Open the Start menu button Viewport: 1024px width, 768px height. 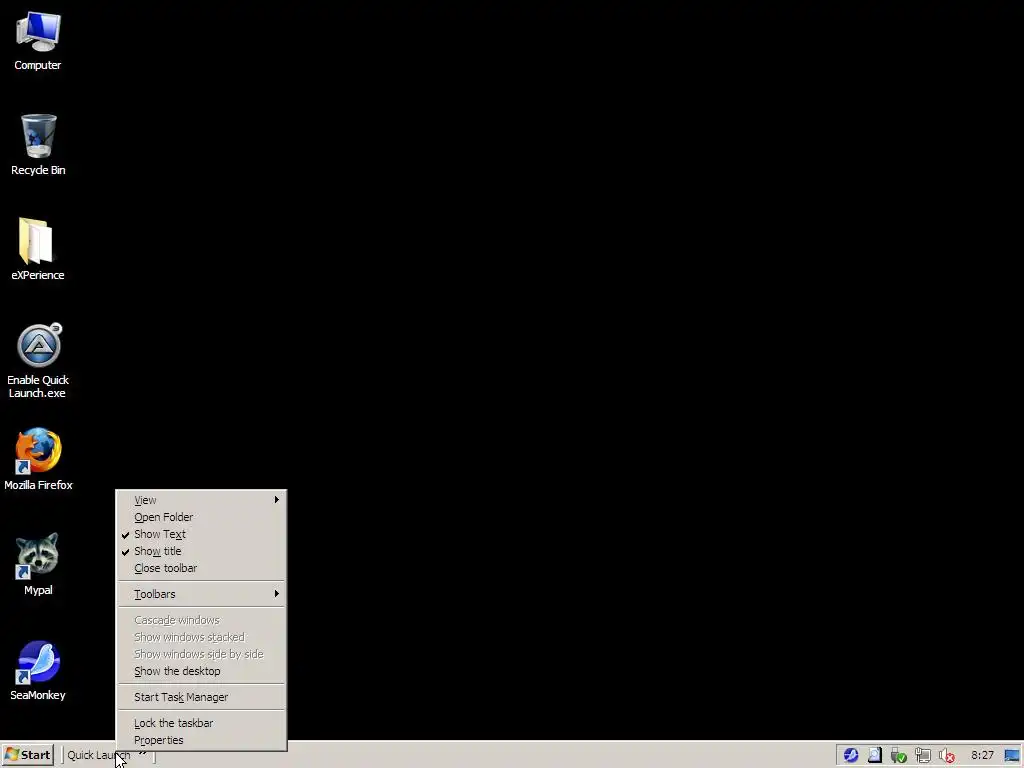[27, 756]
